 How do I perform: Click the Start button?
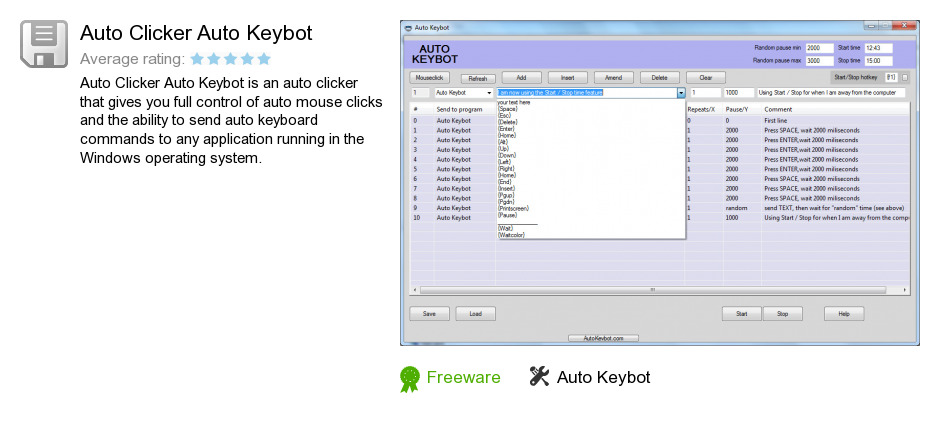[x=742, y=313]
